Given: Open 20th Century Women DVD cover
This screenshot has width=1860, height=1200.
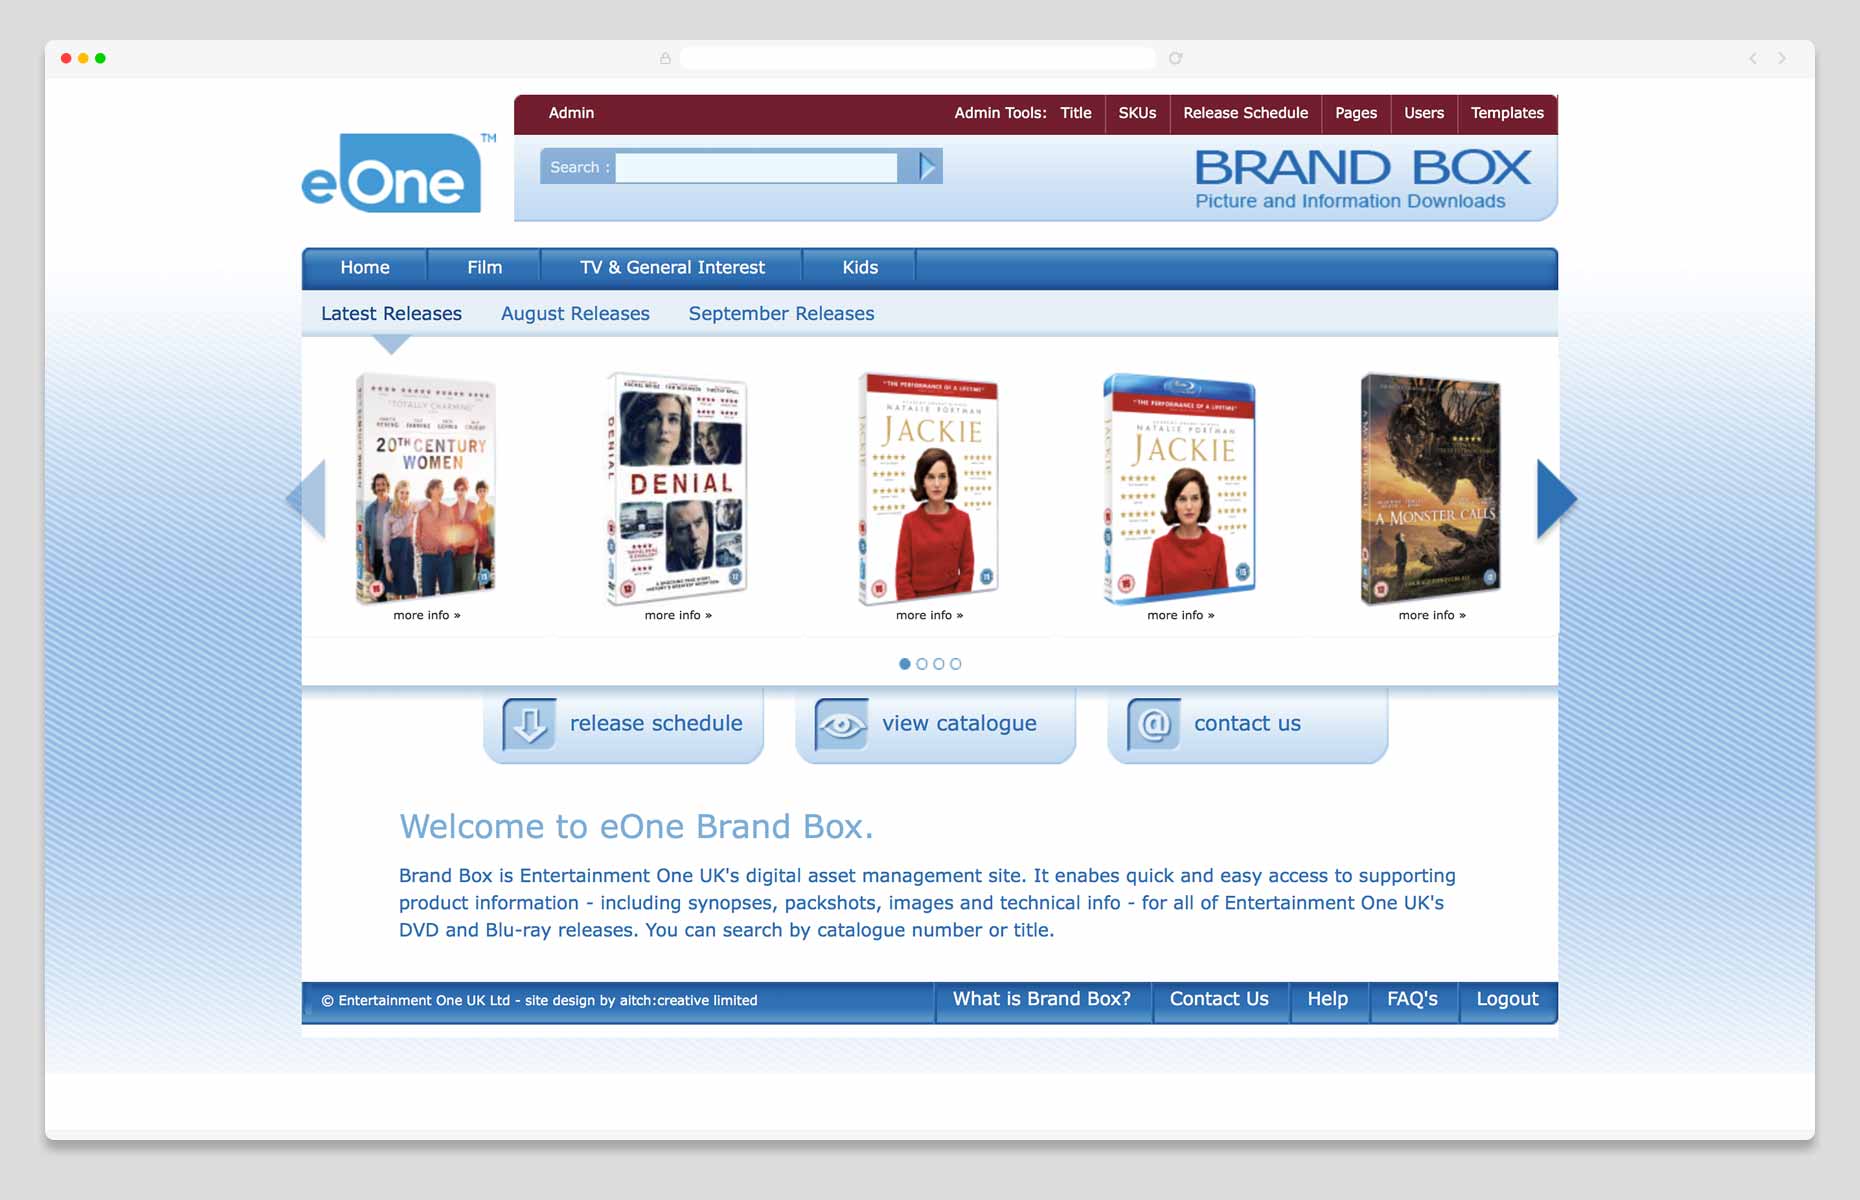Looking at the screenshot, I should [426, 488].
